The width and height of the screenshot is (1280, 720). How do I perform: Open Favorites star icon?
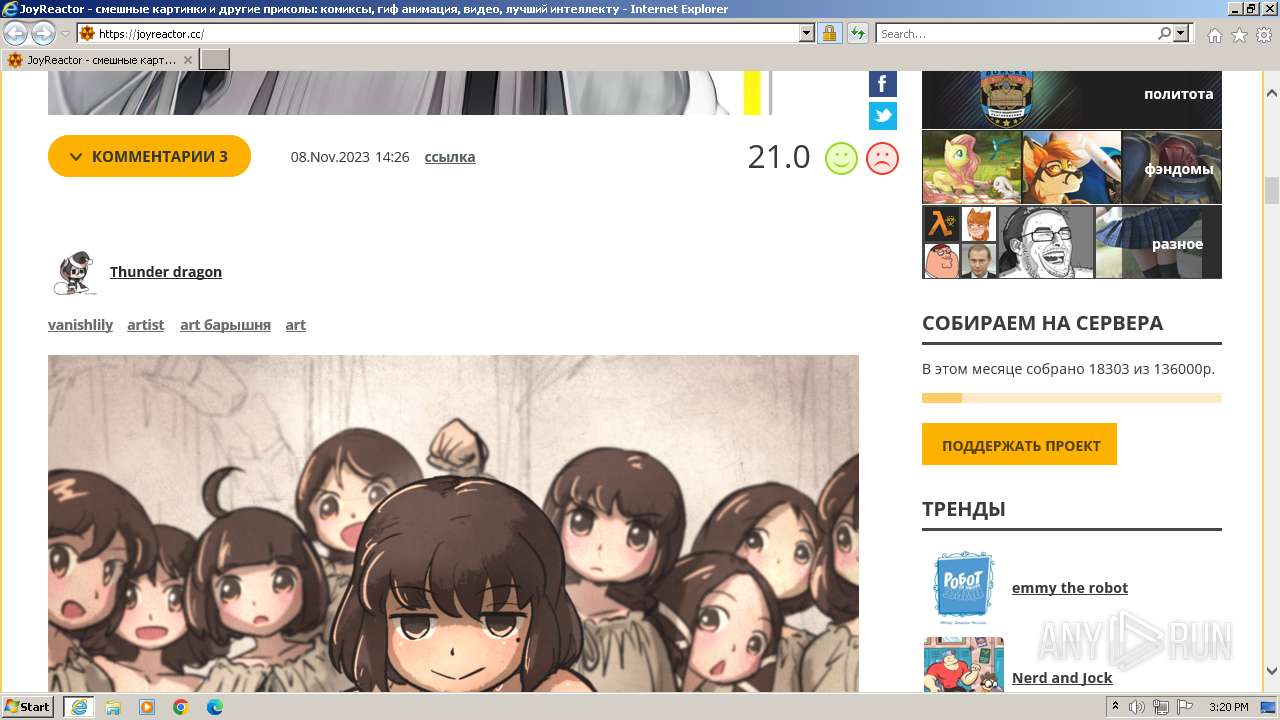tap(1239, 35)
